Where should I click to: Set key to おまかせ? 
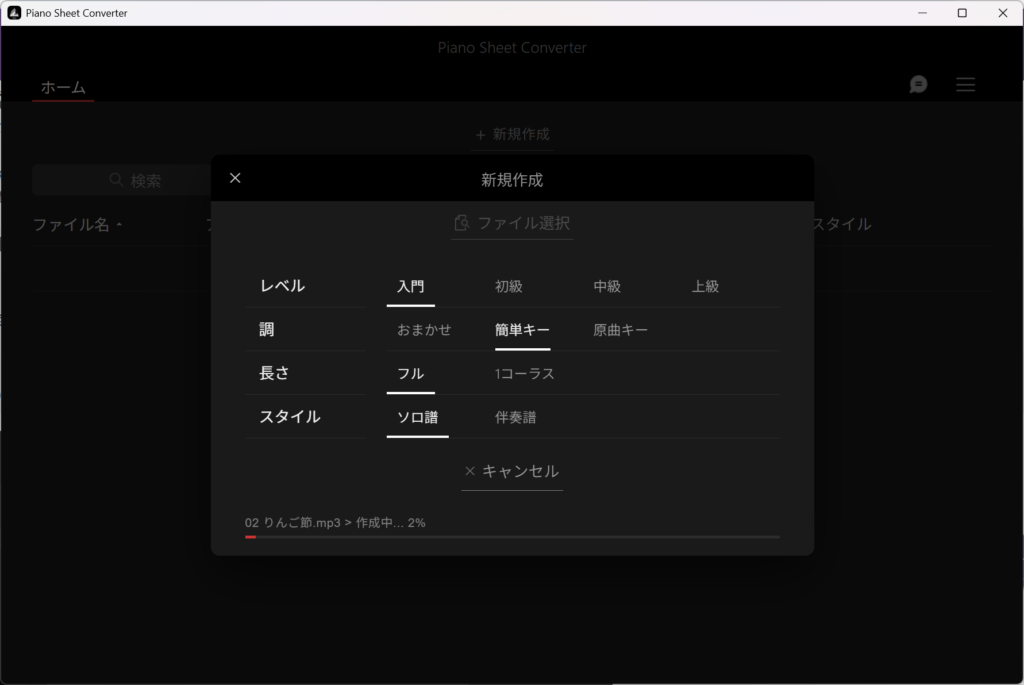click(x=424, y=330)
